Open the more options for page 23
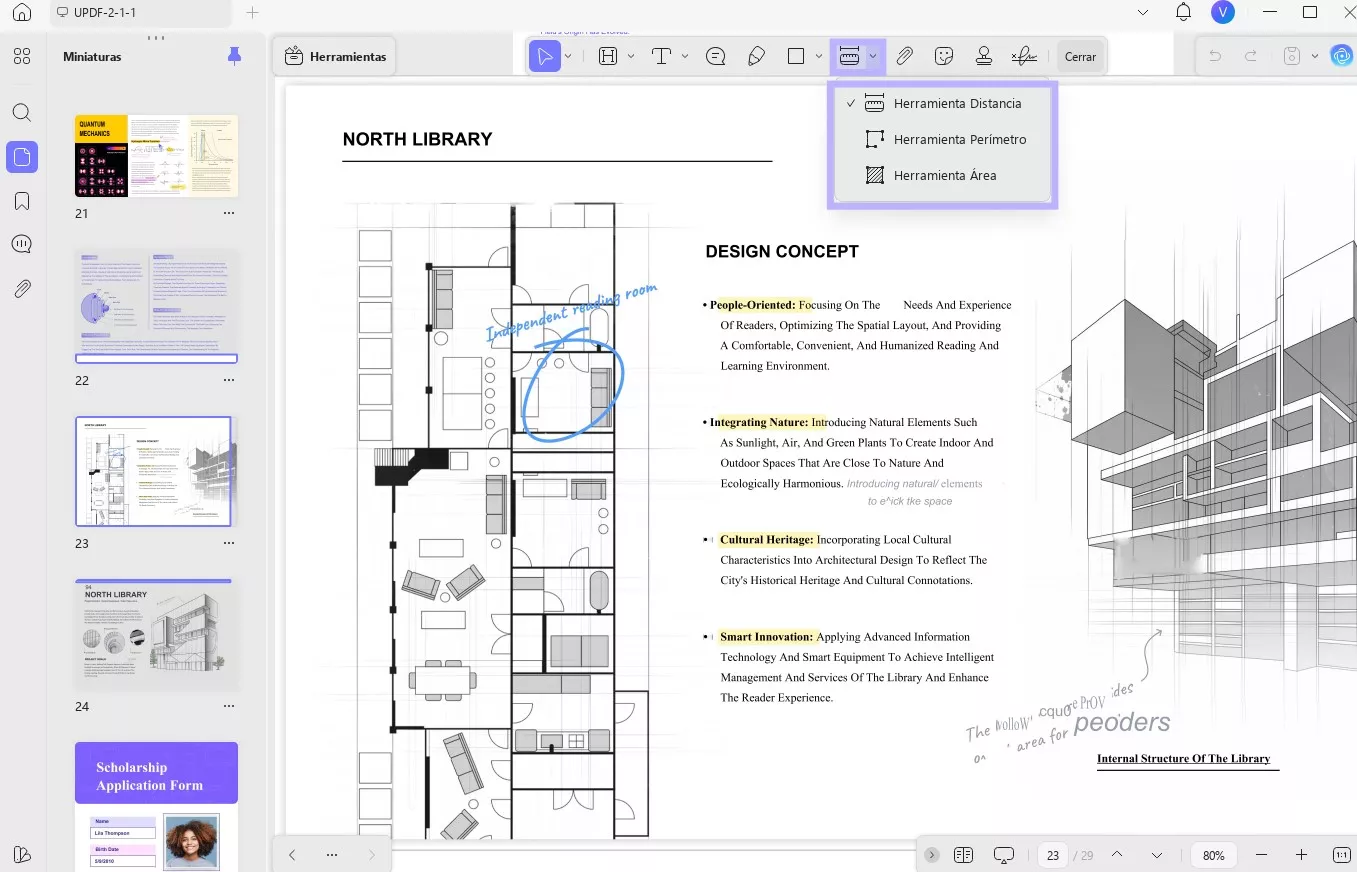1357x872 pixels. (x=229, y=544)
